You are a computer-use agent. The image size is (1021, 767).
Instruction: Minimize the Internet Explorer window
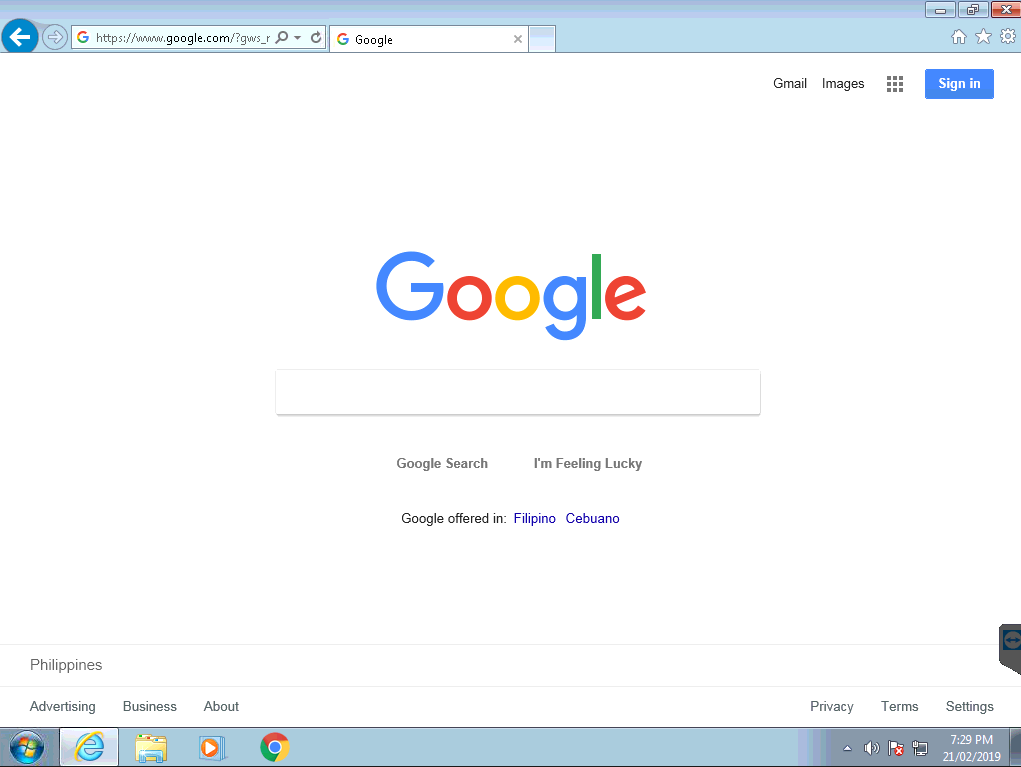[940, 10]
